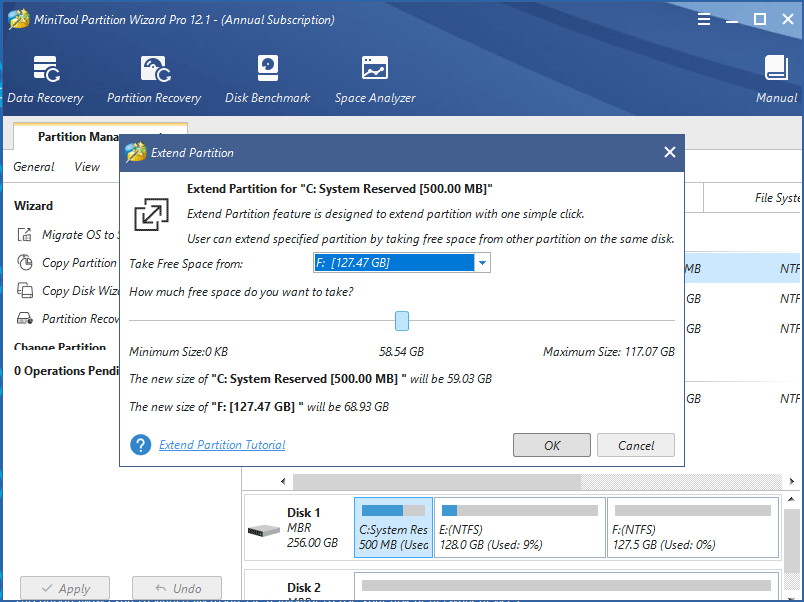The width and height of the screenshot is (804, 602).
Task: Click the Apply button
Action: pos(65,588)
